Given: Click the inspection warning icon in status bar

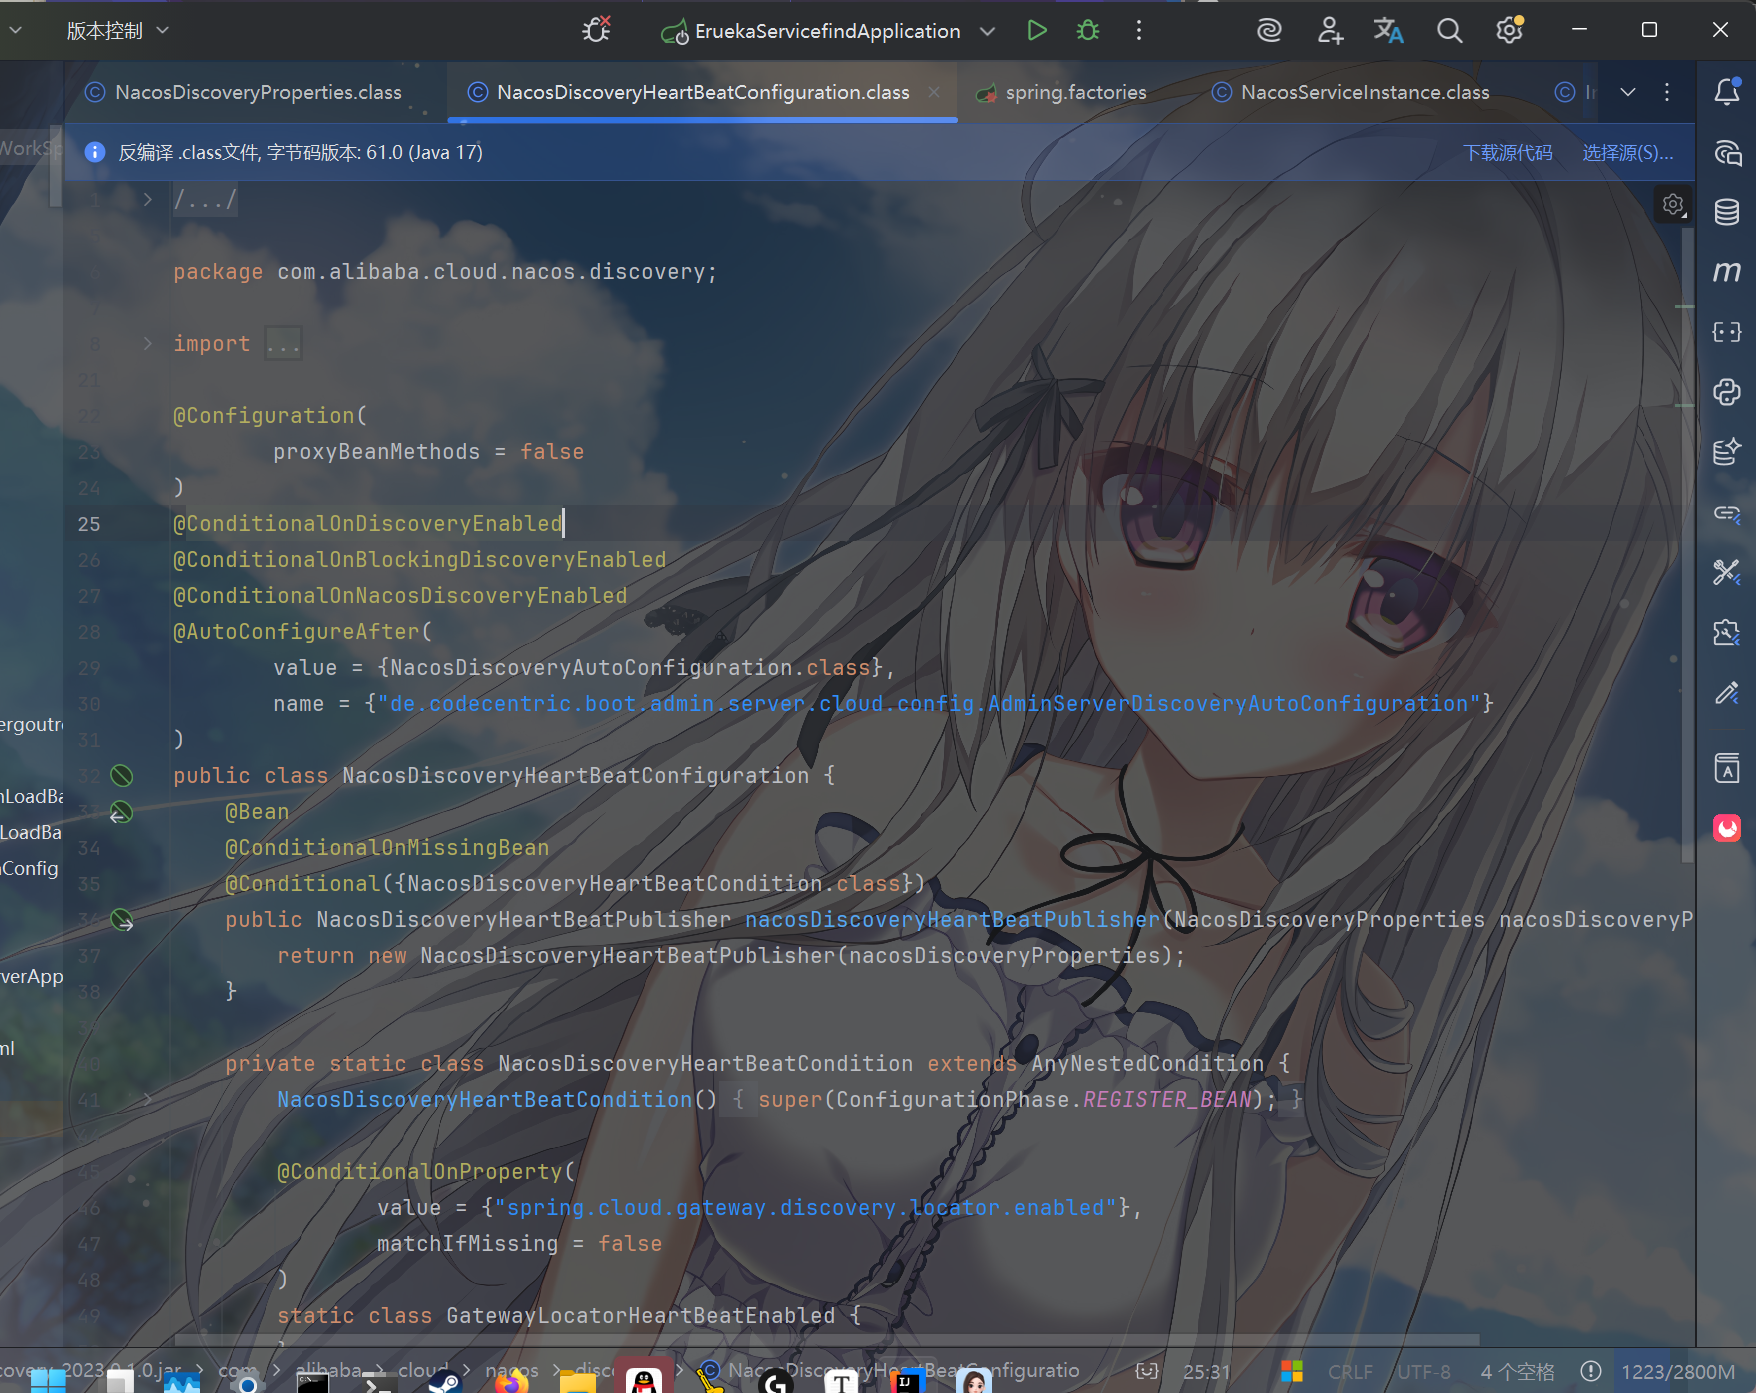Looking at the screenshot, I should tap(1591, 1371).
